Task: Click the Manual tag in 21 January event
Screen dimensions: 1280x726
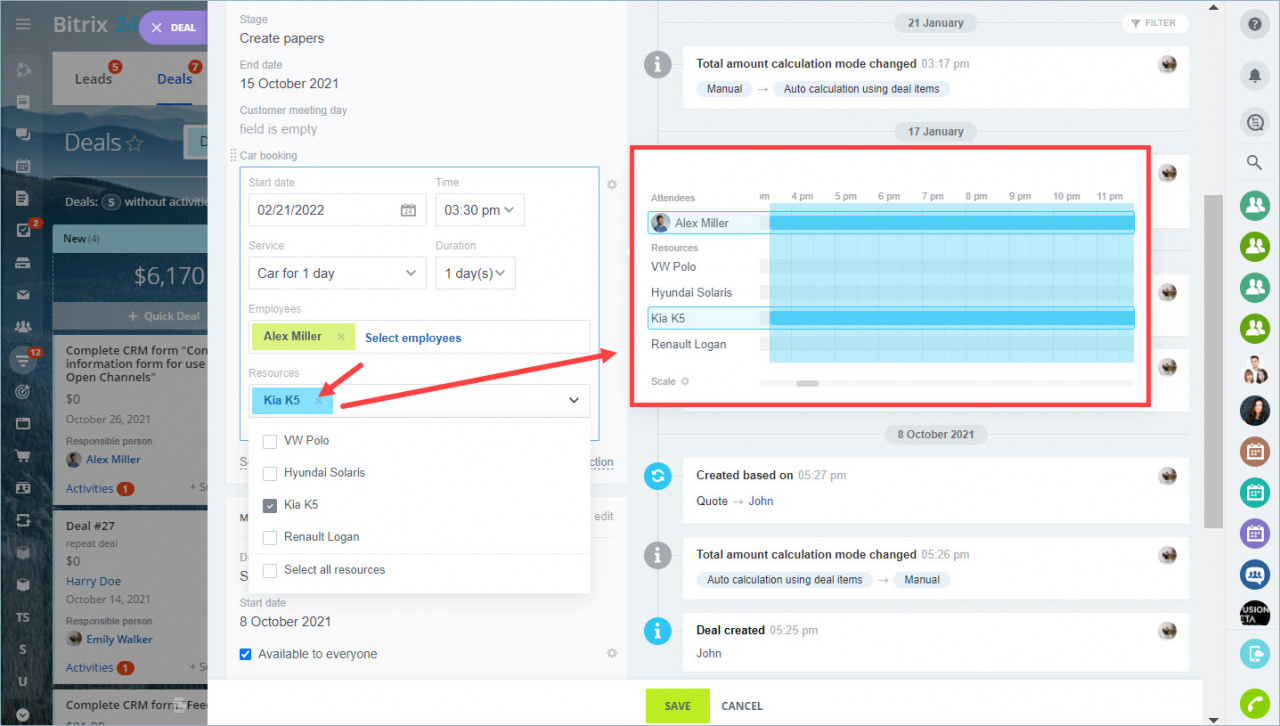Action: point(724,89)
